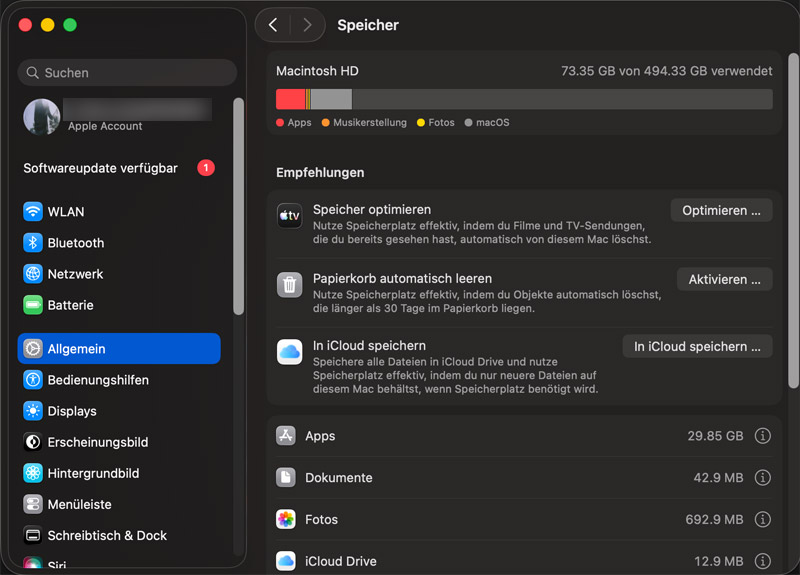This screenshot has width=800, height=575.
Task: Click the sidebar vertical scrollbar
Action: [238, 207]
